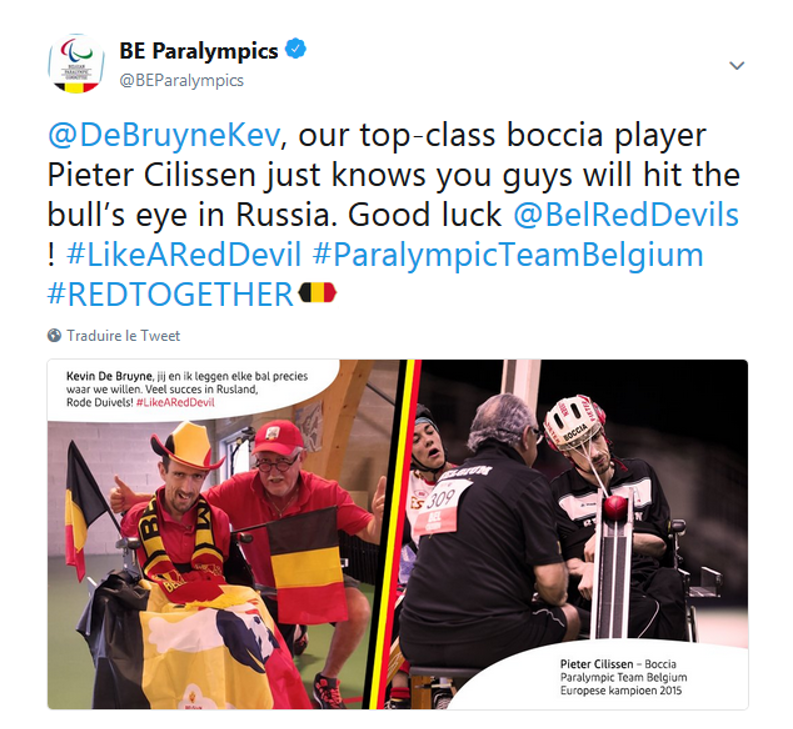Click the BE Paralympics profile avatar
The image size is (793, 729).
click(x=76, y=64)
